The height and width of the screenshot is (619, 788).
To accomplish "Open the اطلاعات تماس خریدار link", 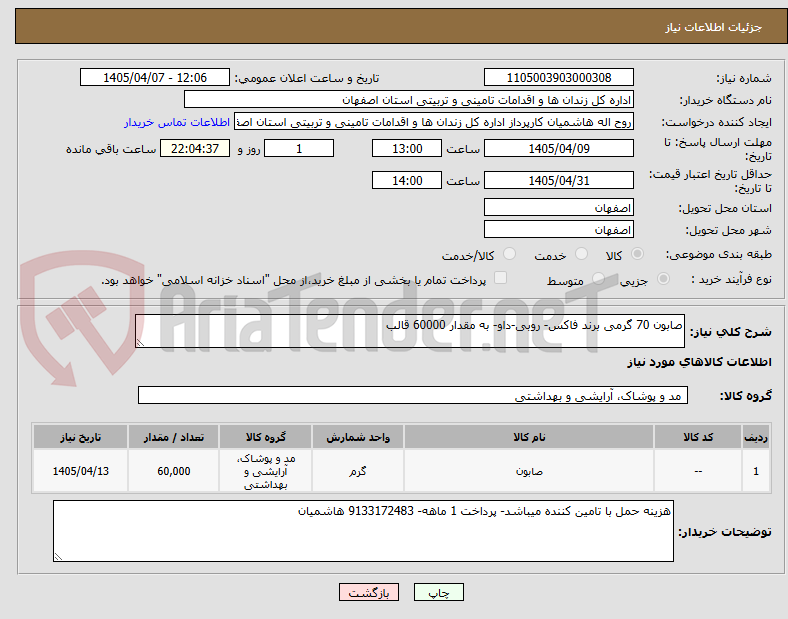I will pos(177,123).
